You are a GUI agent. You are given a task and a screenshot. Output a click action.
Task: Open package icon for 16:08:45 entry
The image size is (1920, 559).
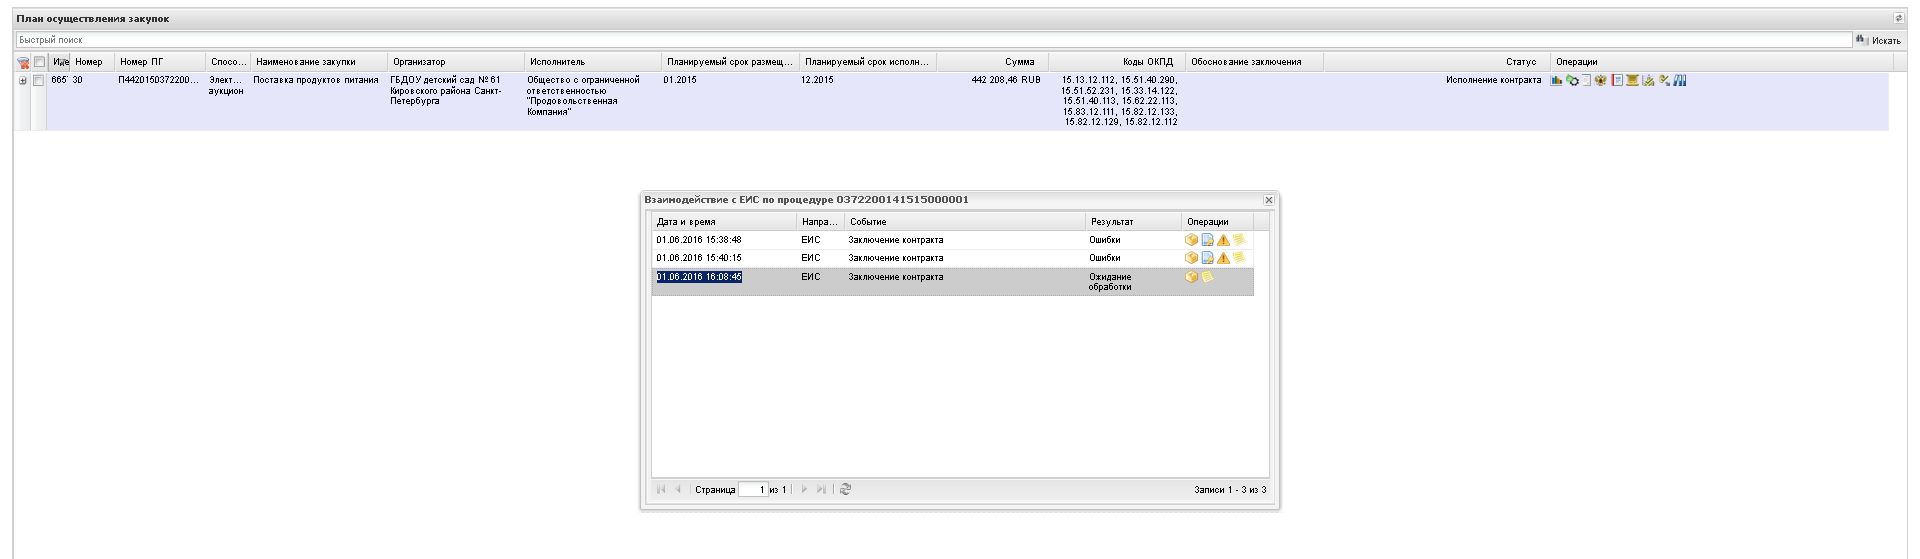[x=1191, y=277]
